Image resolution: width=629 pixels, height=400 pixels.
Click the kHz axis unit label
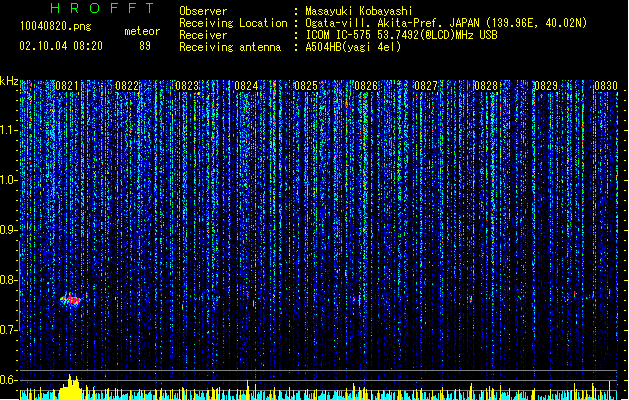point(9,81)
